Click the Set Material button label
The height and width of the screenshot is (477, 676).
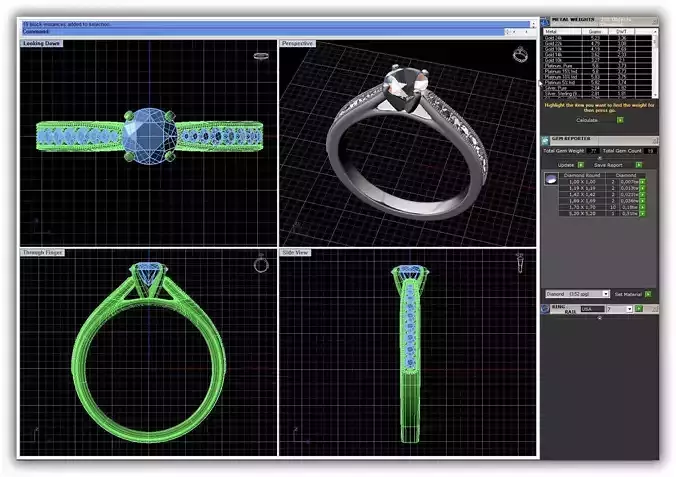click(628, 294)
